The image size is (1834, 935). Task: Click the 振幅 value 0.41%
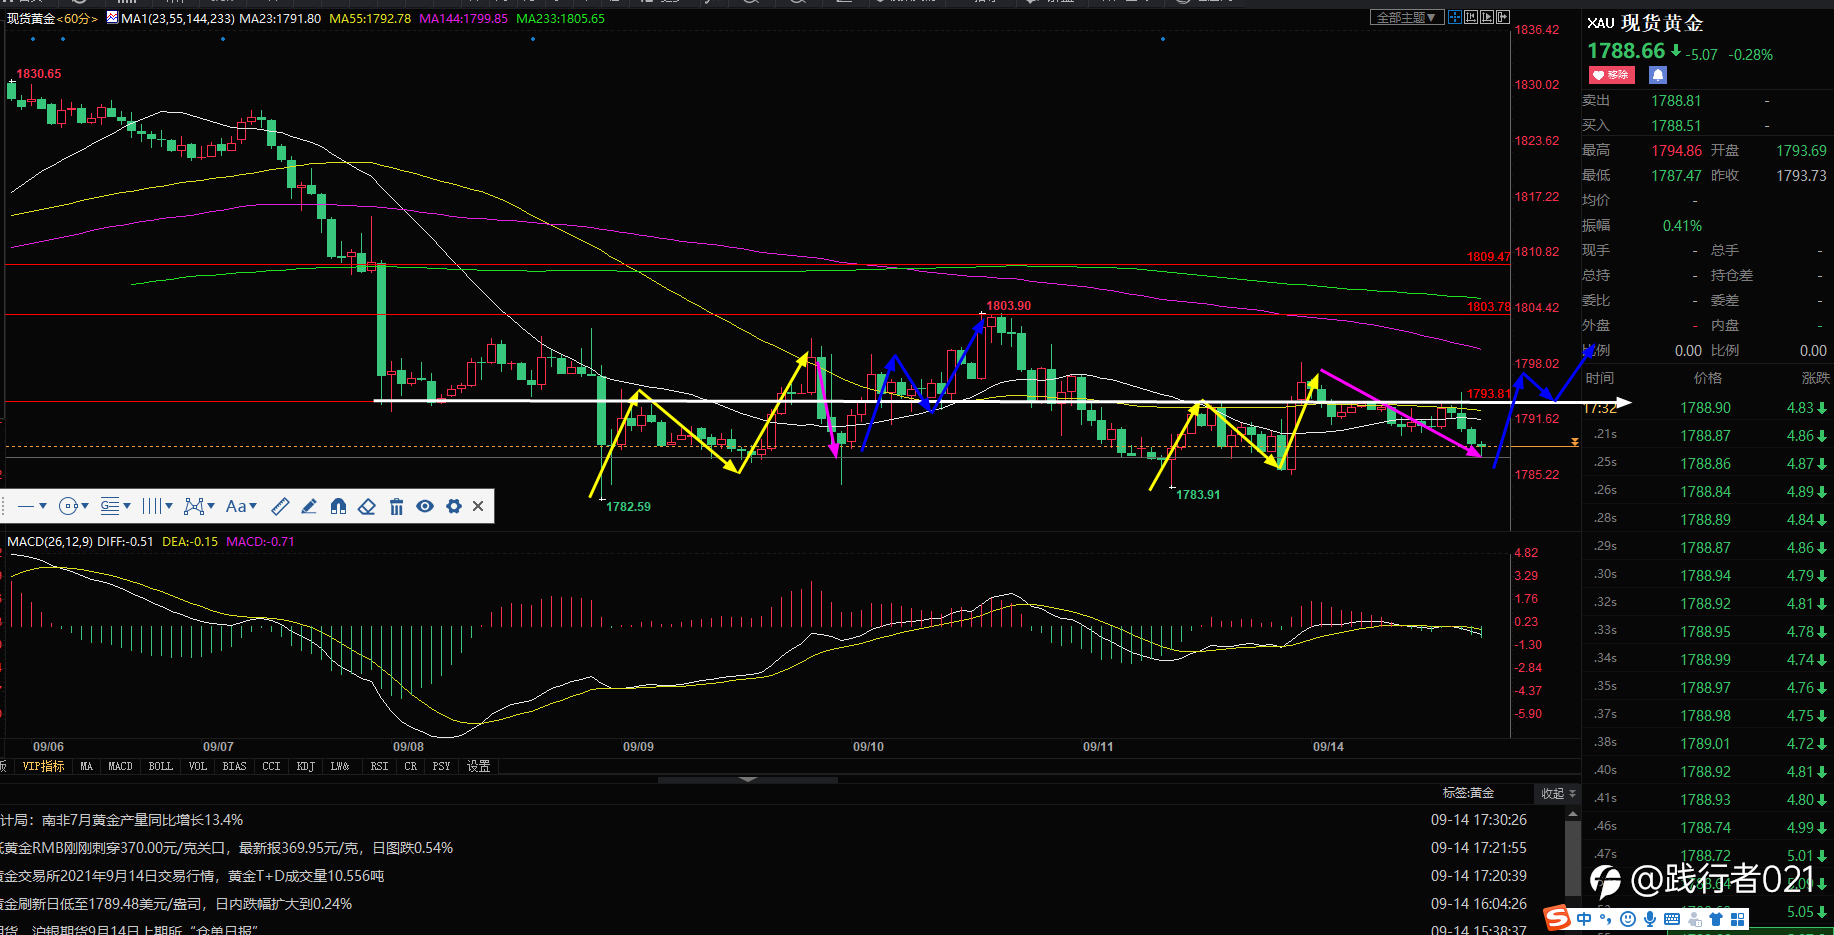(x=1682, y=226)
